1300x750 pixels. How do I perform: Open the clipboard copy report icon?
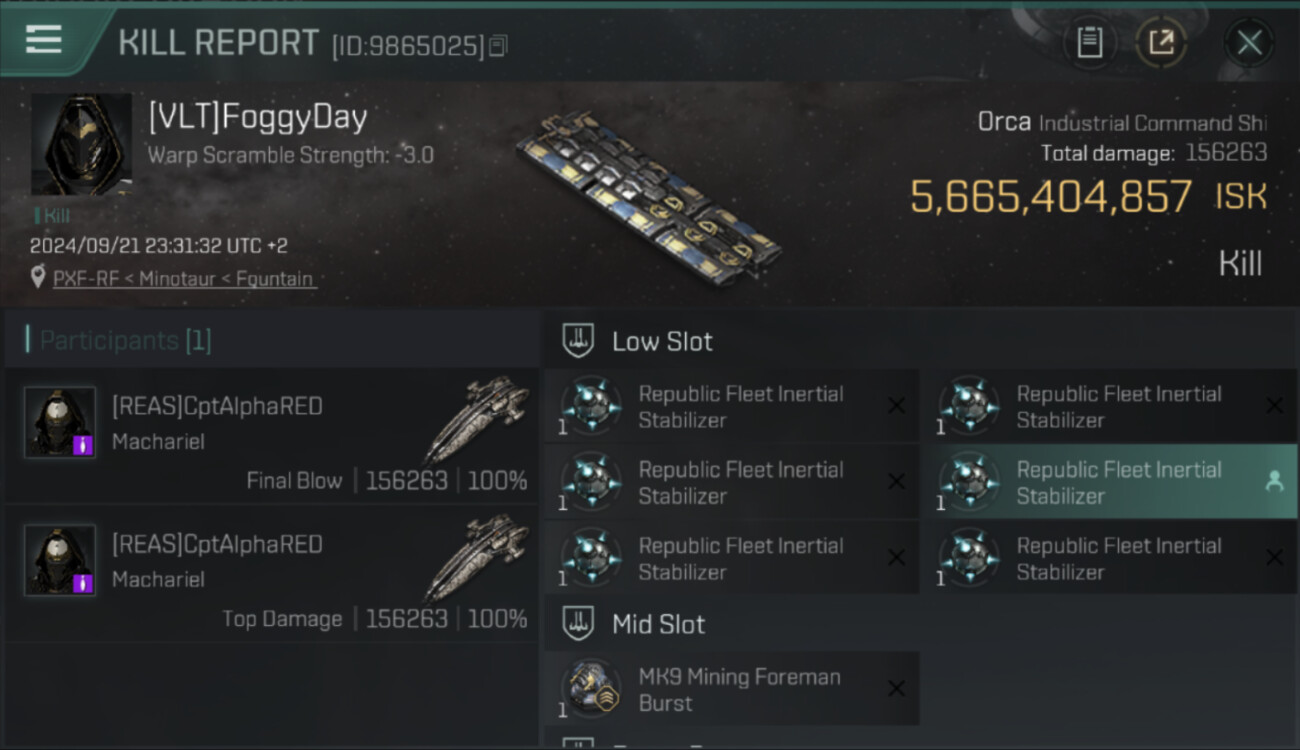tap(1089, 43)
